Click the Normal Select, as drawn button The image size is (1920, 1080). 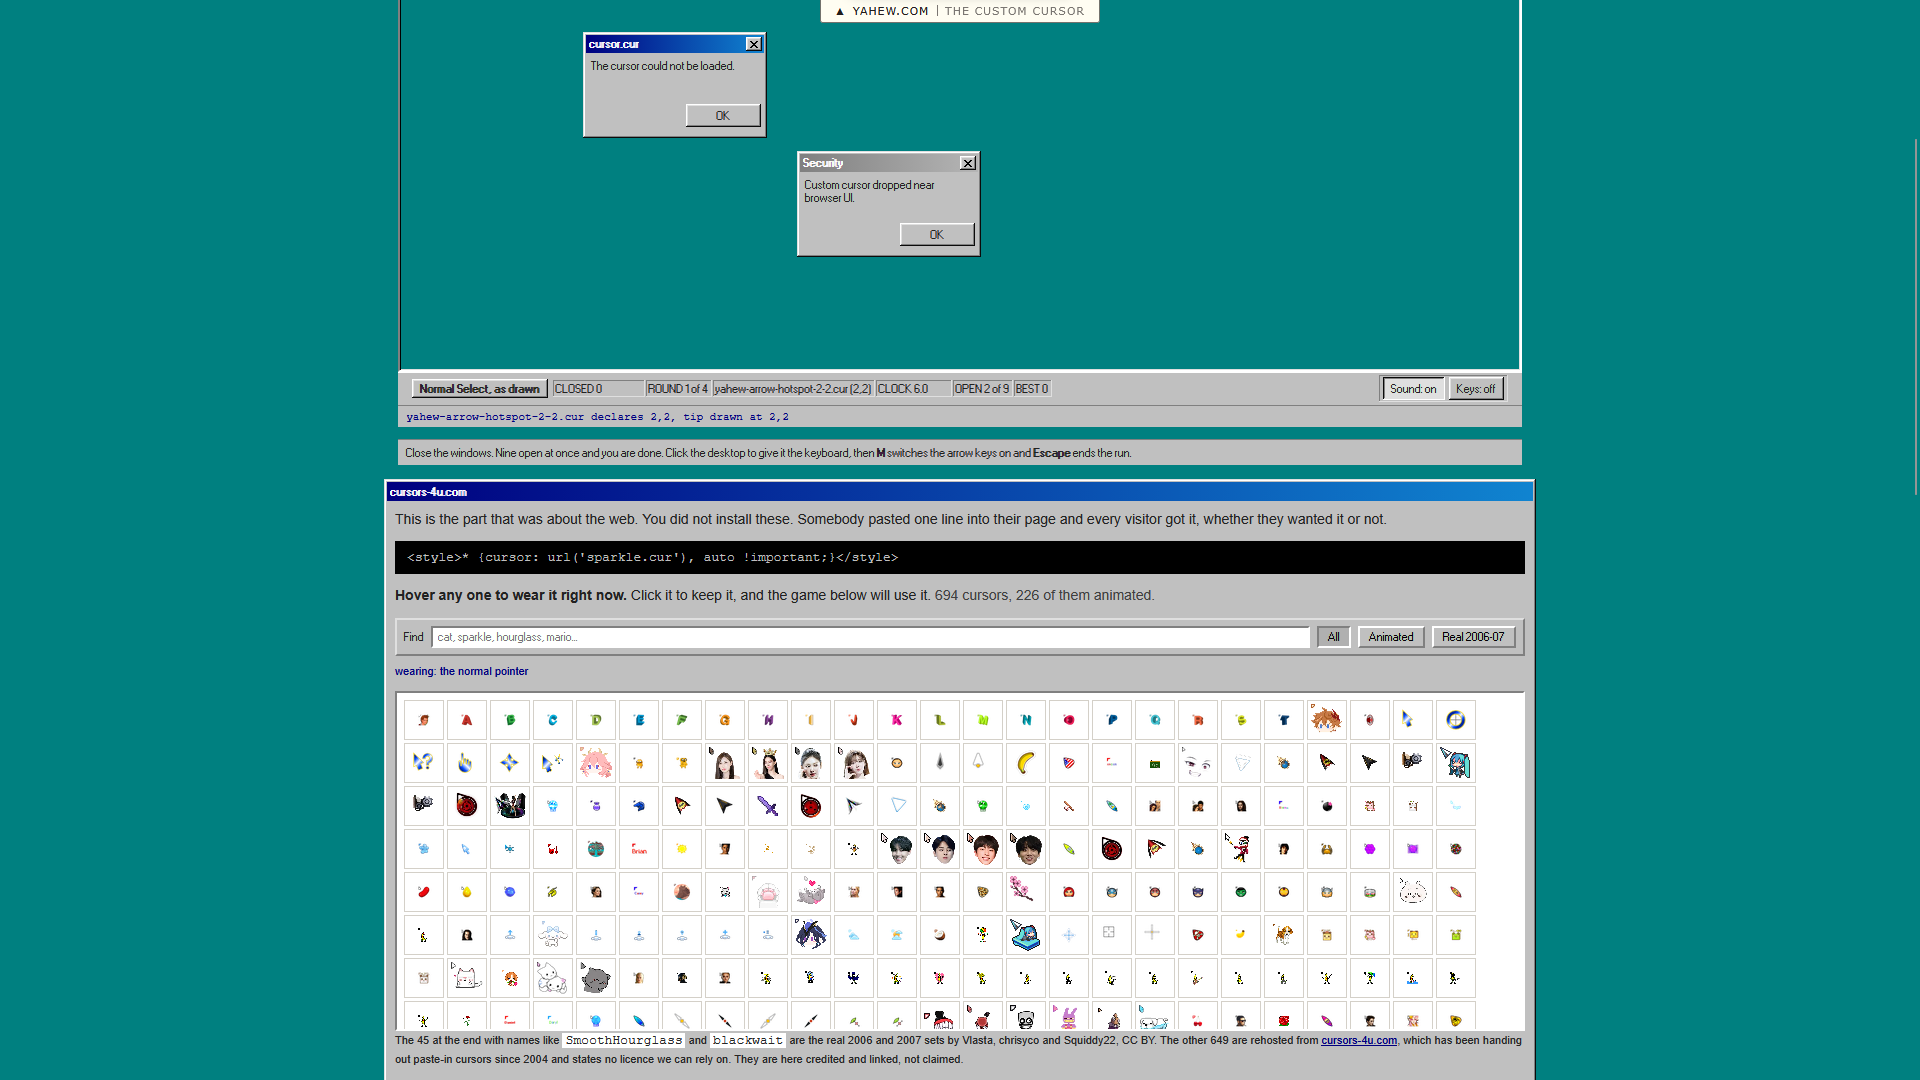[479, 389]
